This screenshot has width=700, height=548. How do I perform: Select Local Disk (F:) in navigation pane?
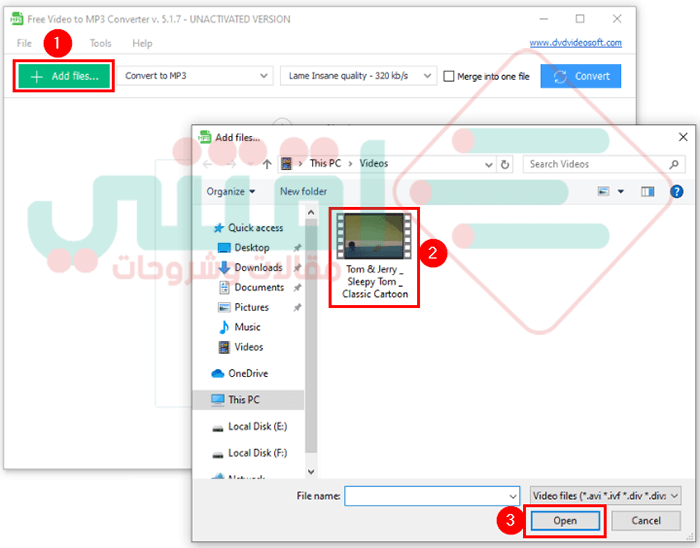(x=249, y=453)
